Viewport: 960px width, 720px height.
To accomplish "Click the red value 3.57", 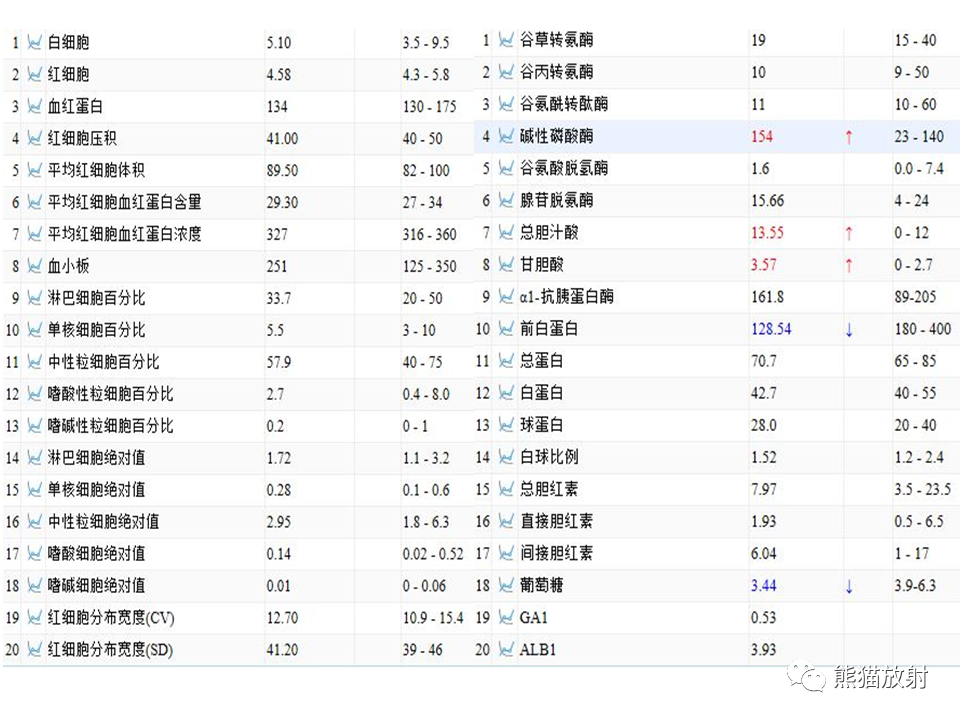I will (763, 264).
